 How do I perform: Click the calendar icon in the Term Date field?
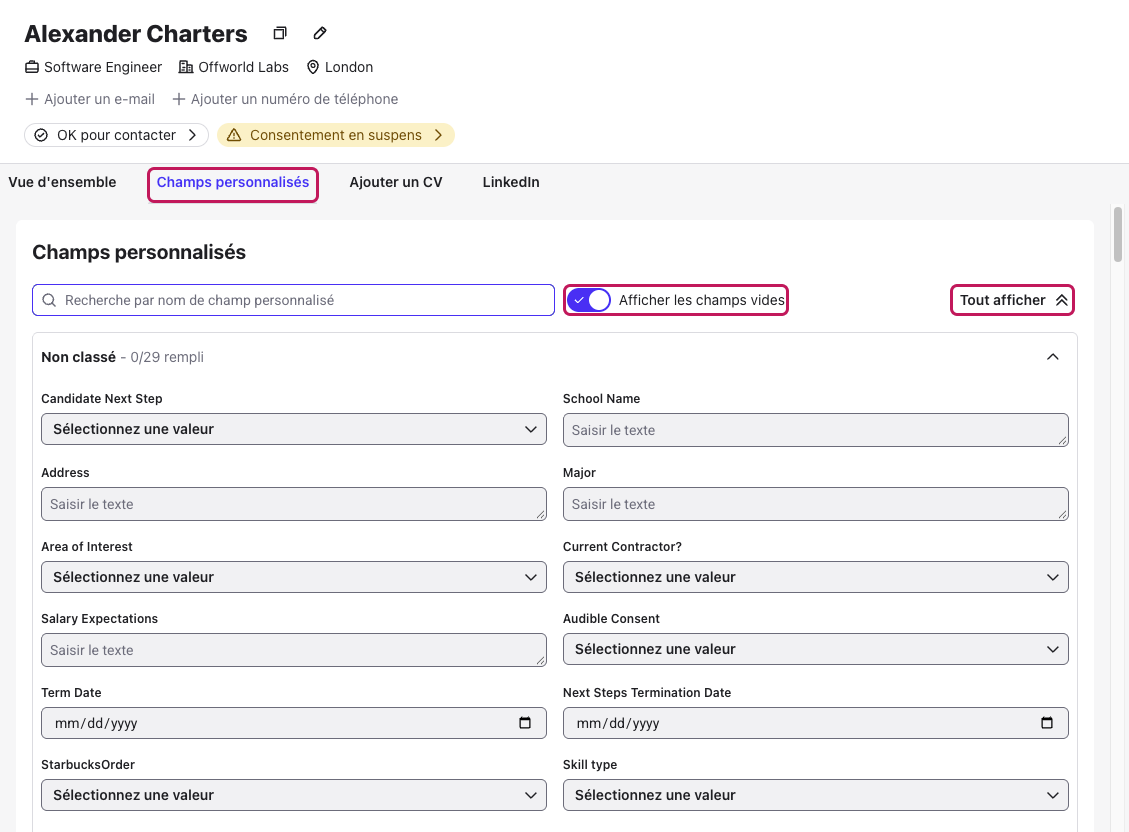[x=525, y=723]
